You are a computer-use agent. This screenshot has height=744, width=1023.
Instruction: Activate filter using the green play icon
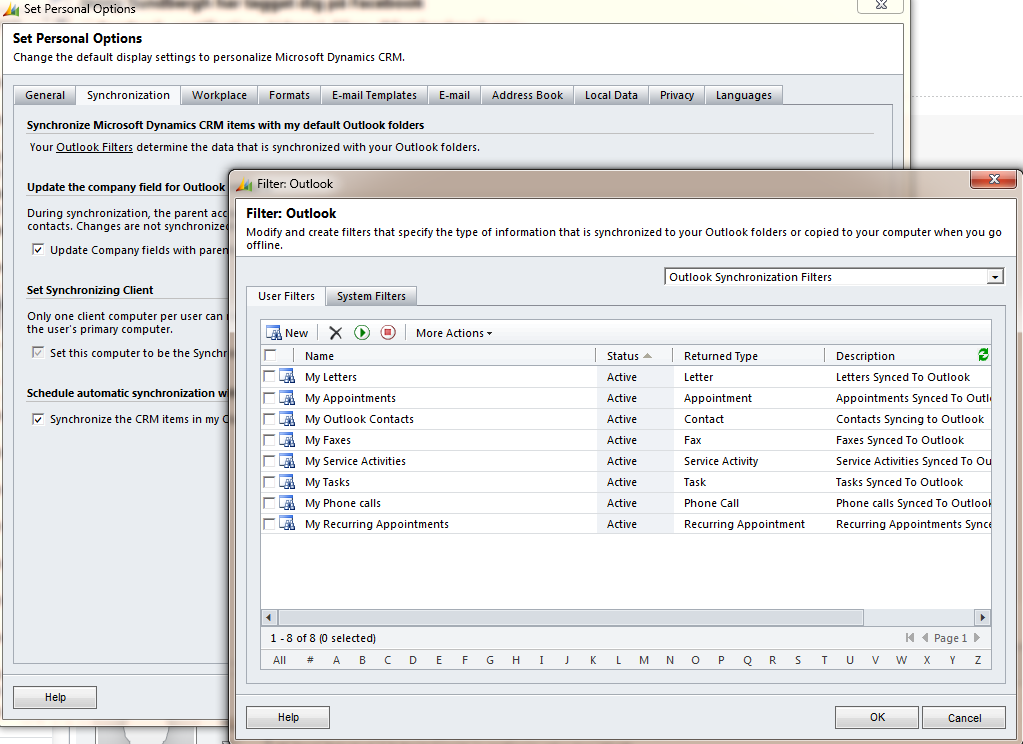click(x=361, y=333)
